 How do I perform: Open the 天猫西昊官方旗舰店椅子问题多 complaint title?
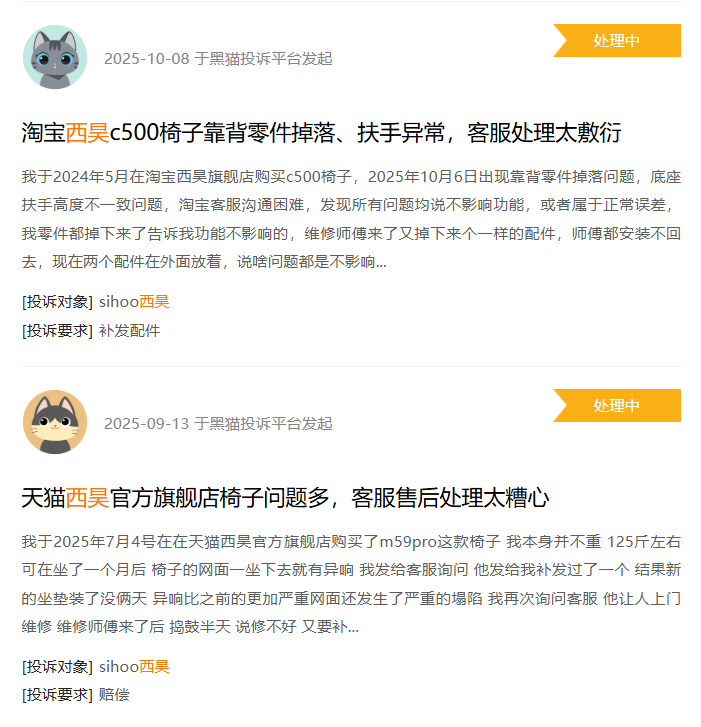(285, 498)
